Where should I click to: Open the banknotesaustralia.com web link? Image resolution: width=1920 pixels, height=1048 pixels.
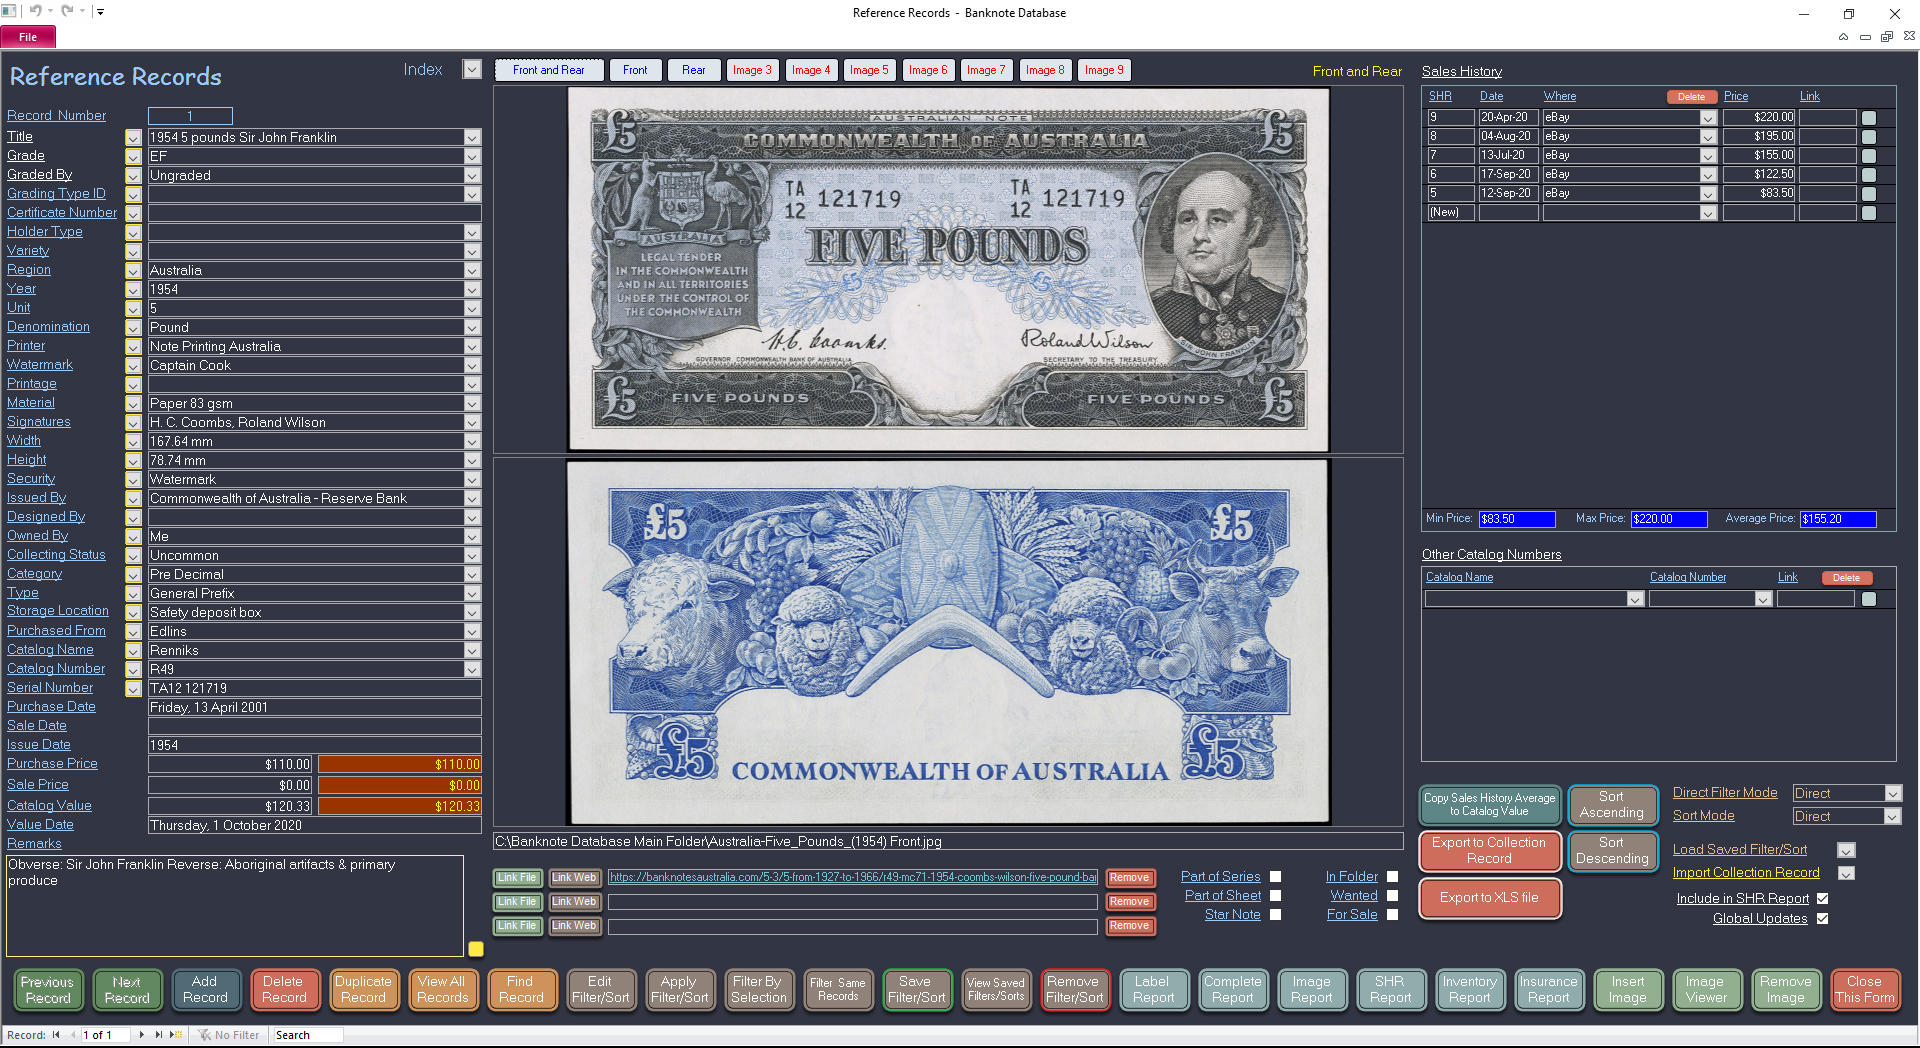tap(853, 877)
